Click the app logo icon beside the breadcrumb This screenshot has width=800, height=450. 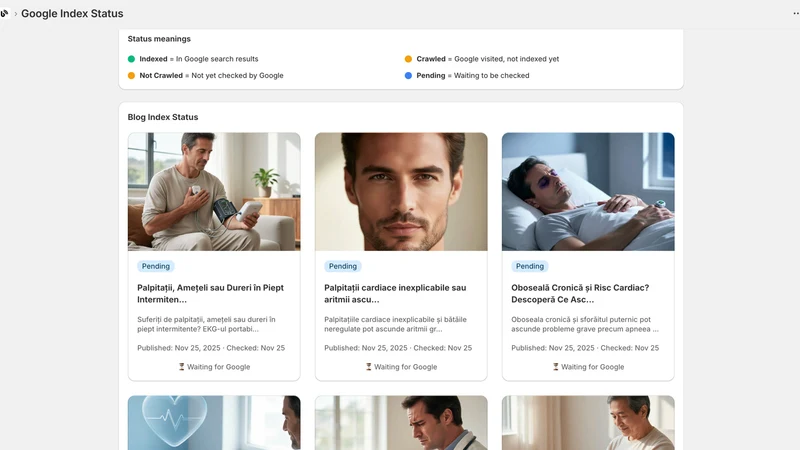(4, 13)
